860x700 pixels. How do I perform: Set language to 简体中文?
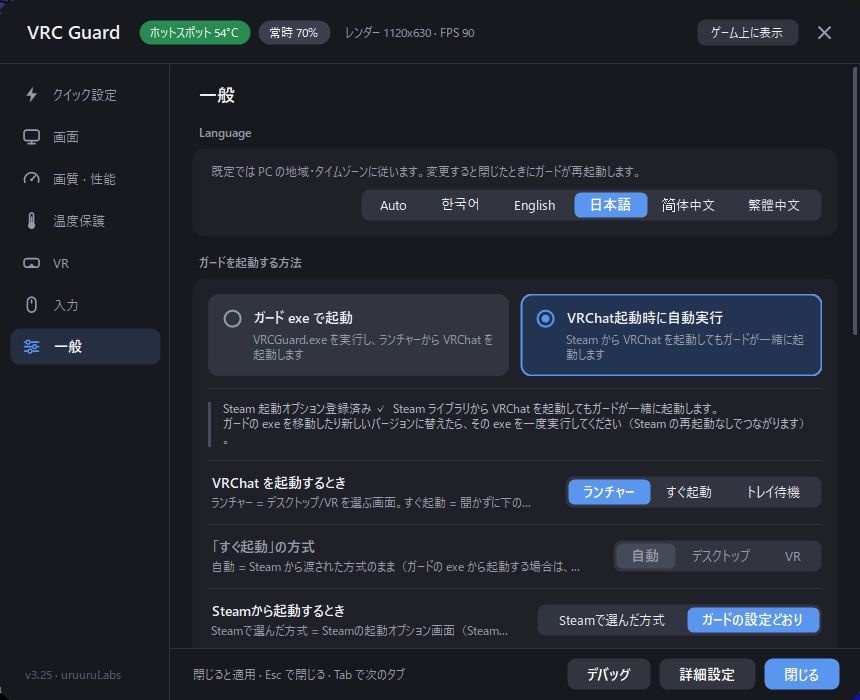coord(688,205)
